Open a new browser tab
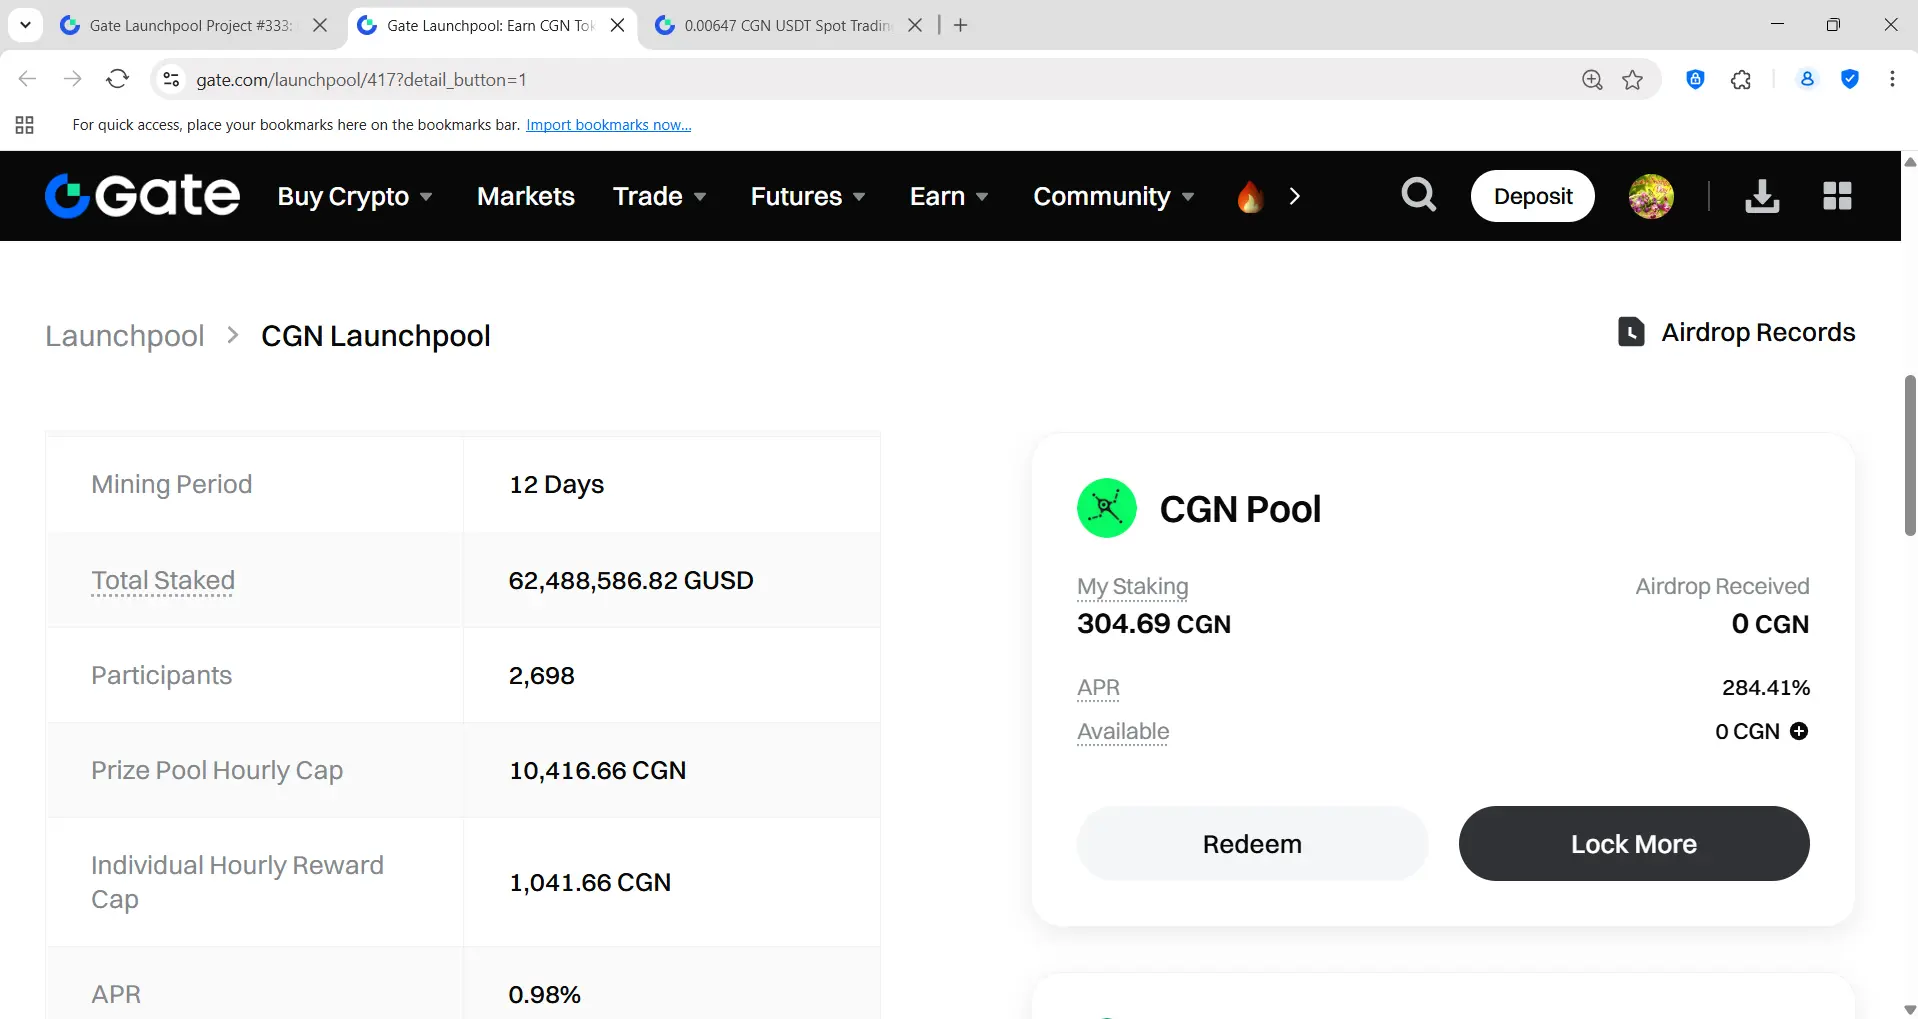 [x=961, y=25]
